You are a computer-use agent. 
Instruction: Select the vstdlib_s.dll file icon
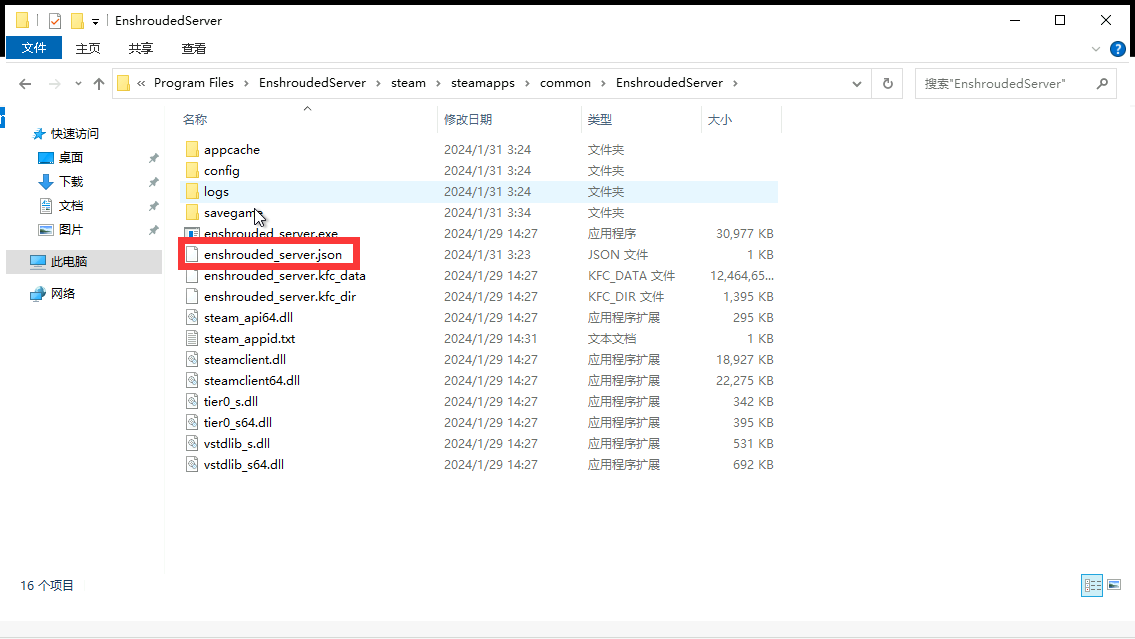[x=192, y=444]
